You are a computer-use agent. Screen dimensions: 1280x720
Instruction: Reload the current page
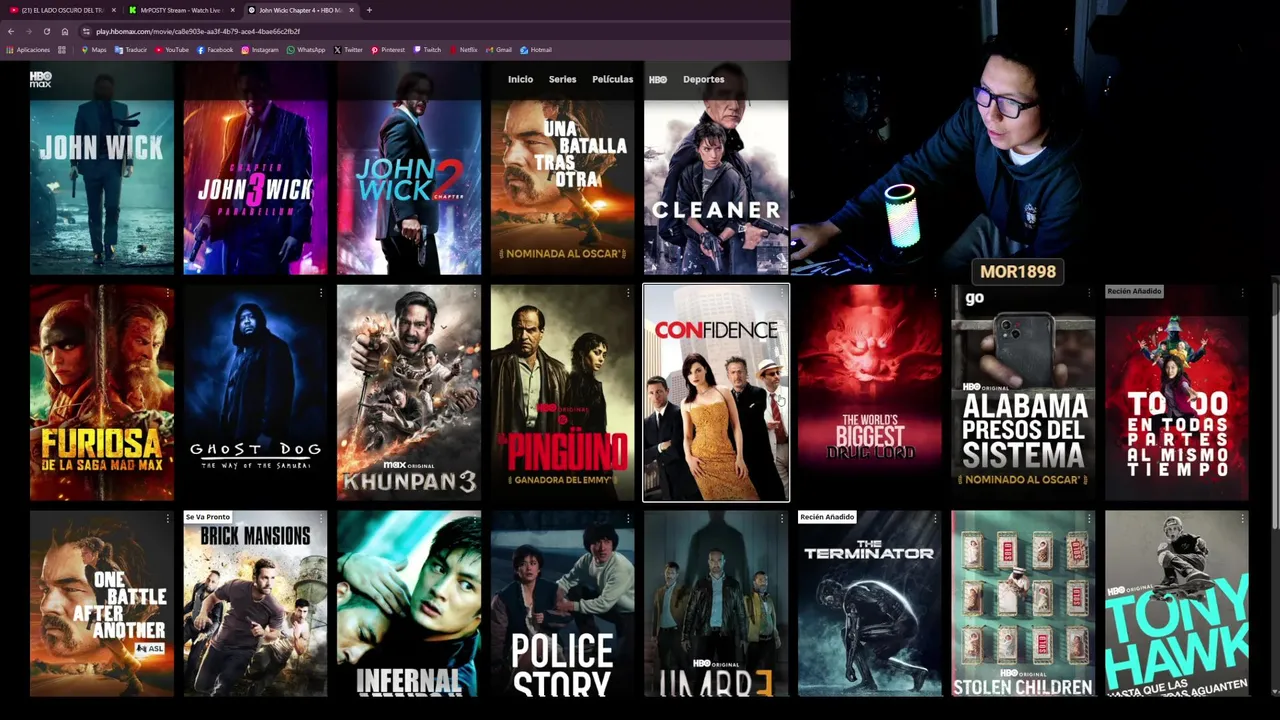pos(46,31)
